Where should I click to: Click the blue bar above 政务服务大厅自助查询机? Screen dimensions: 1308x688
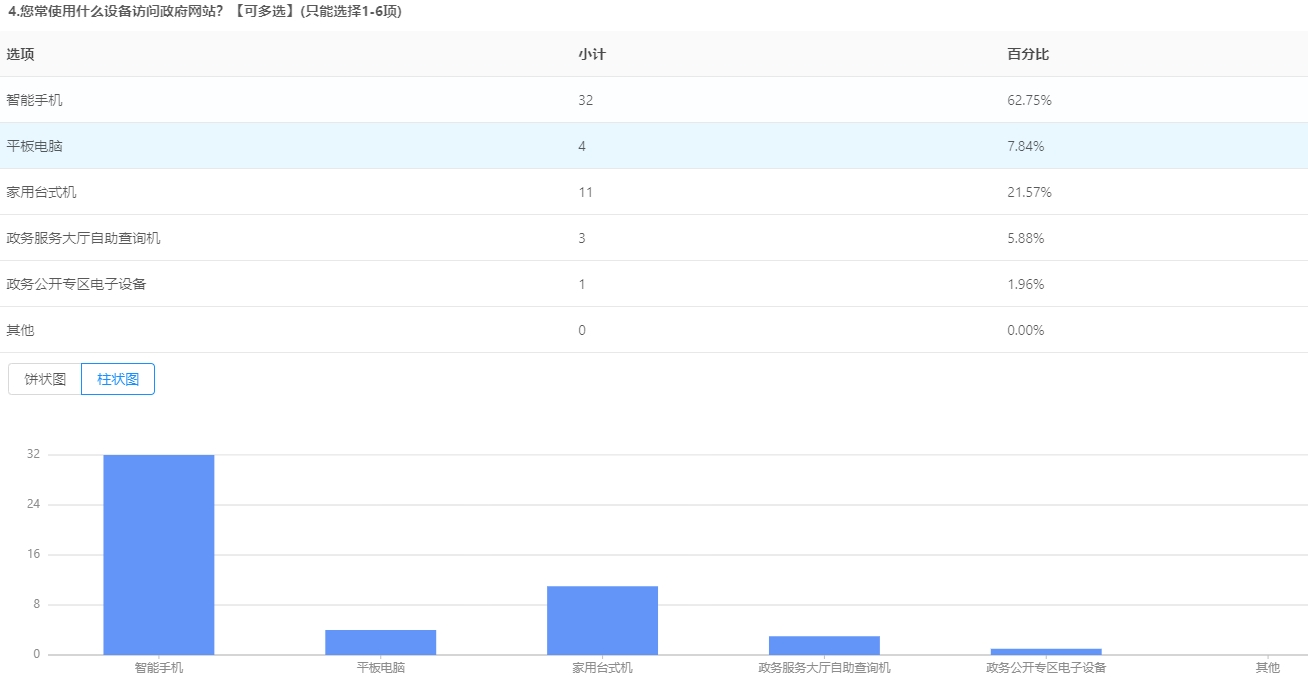point(824,645)
